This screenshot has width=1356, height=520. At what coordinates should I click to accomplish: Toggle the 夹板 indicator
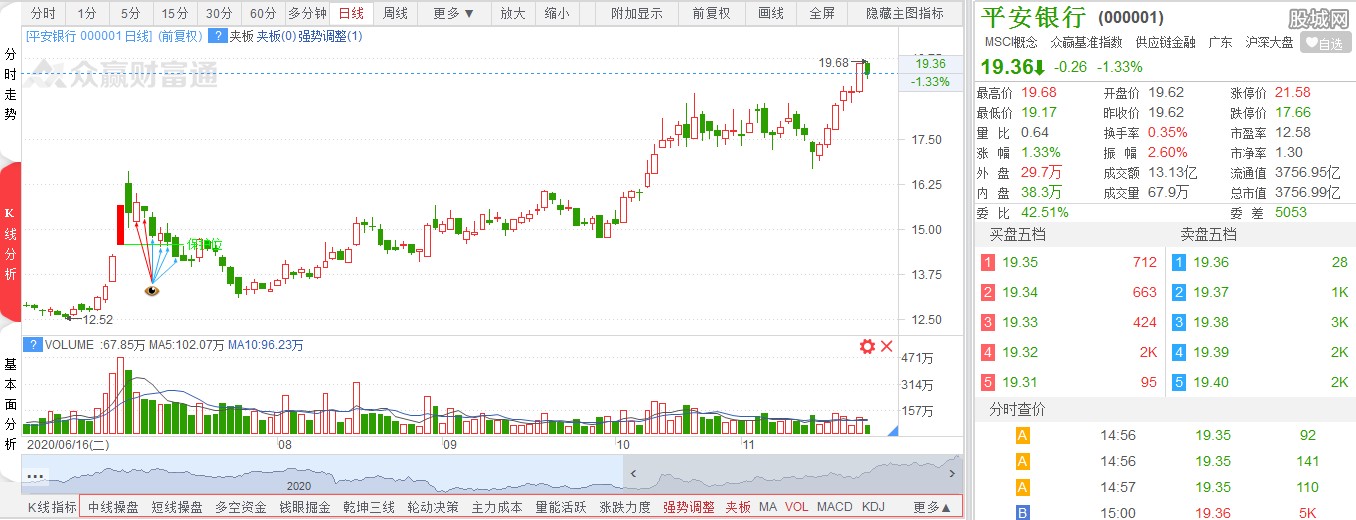coord(738,507)
